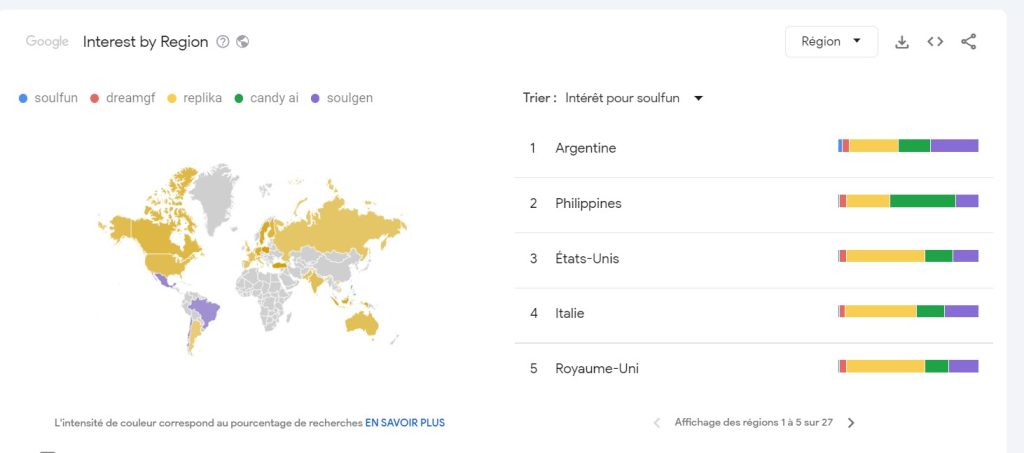Click the Royaume-Uni row

point(754,368)
